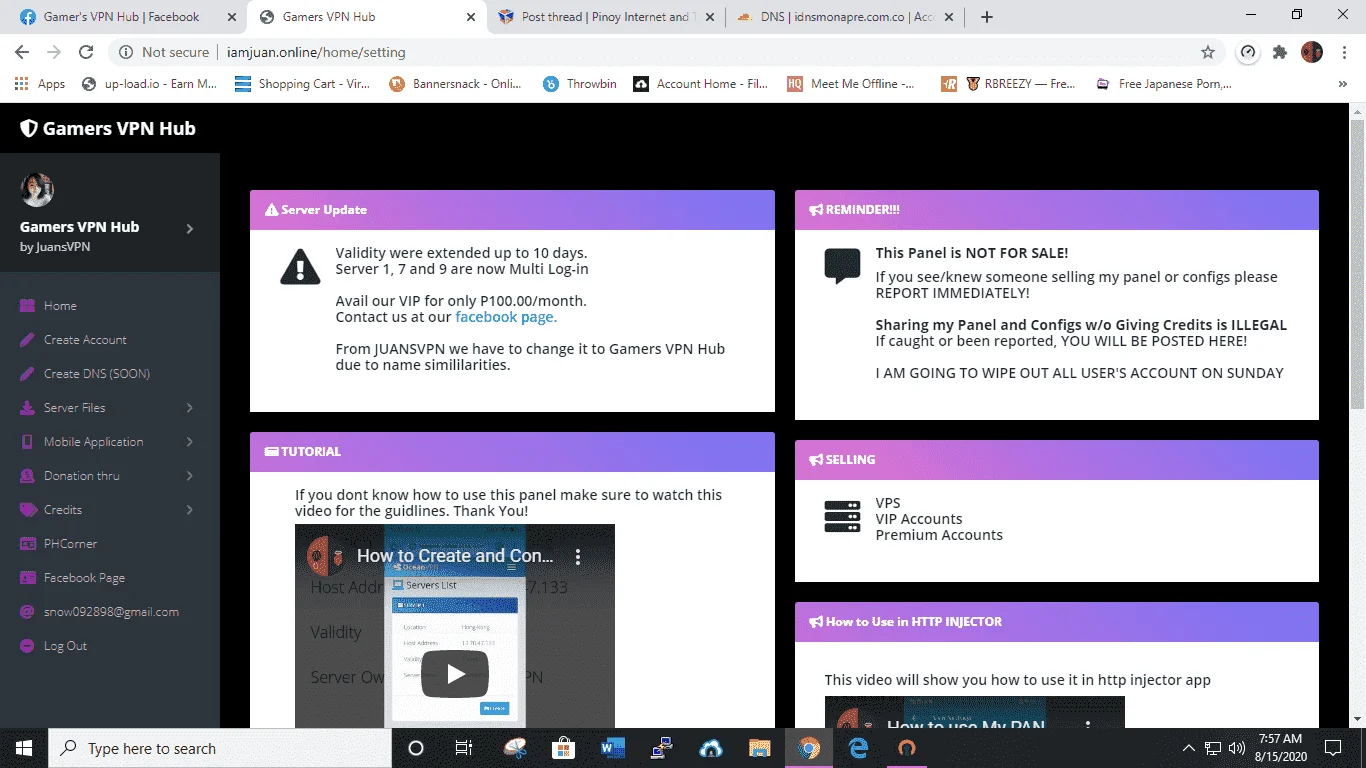Open Task View on the taskbar

[x=464, y=748]
